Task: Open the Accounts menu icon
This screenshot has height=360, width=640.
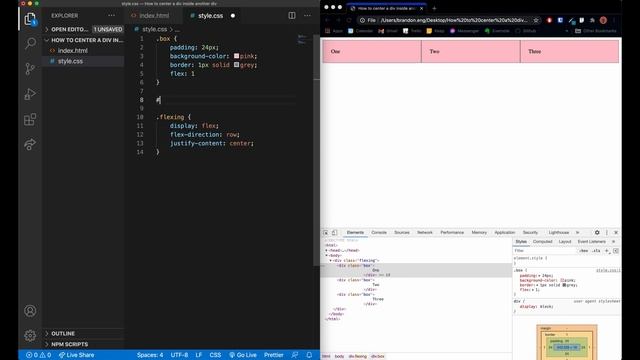Action: (x=30, y=311)
